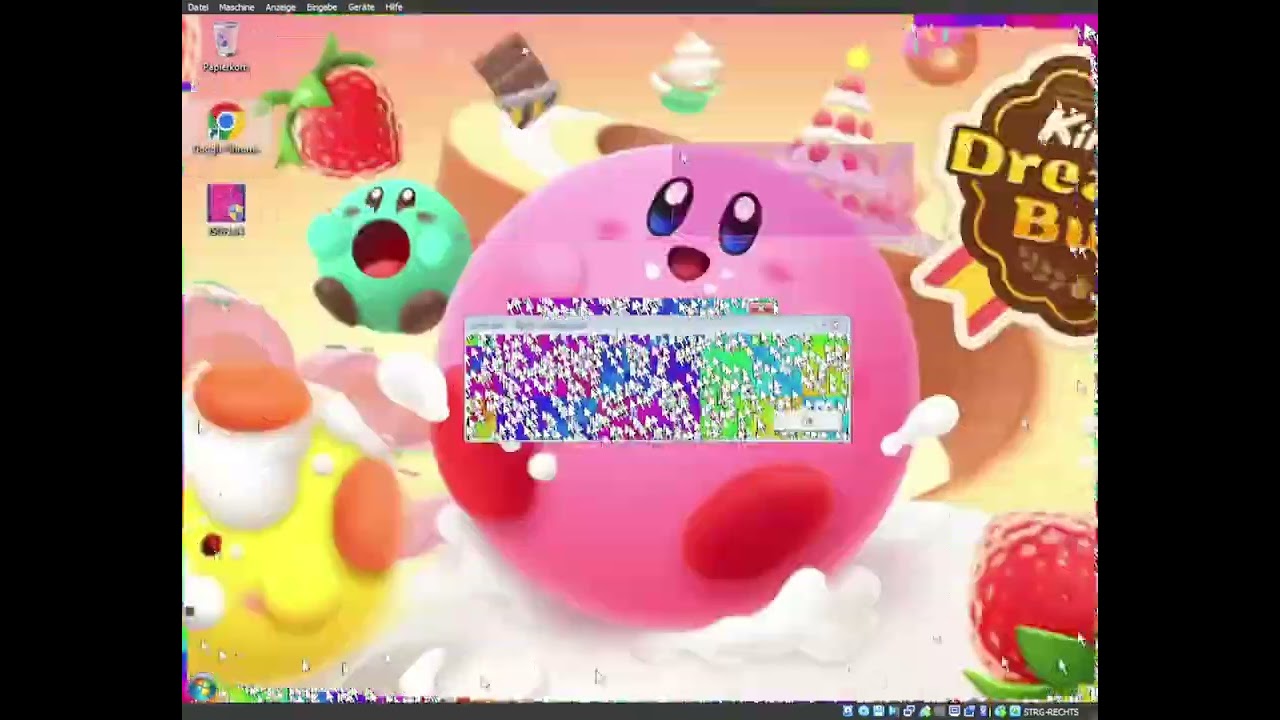Close the window behind the glitched dialog
This screenshot has width=1280, height=720.
coord(763,306)
